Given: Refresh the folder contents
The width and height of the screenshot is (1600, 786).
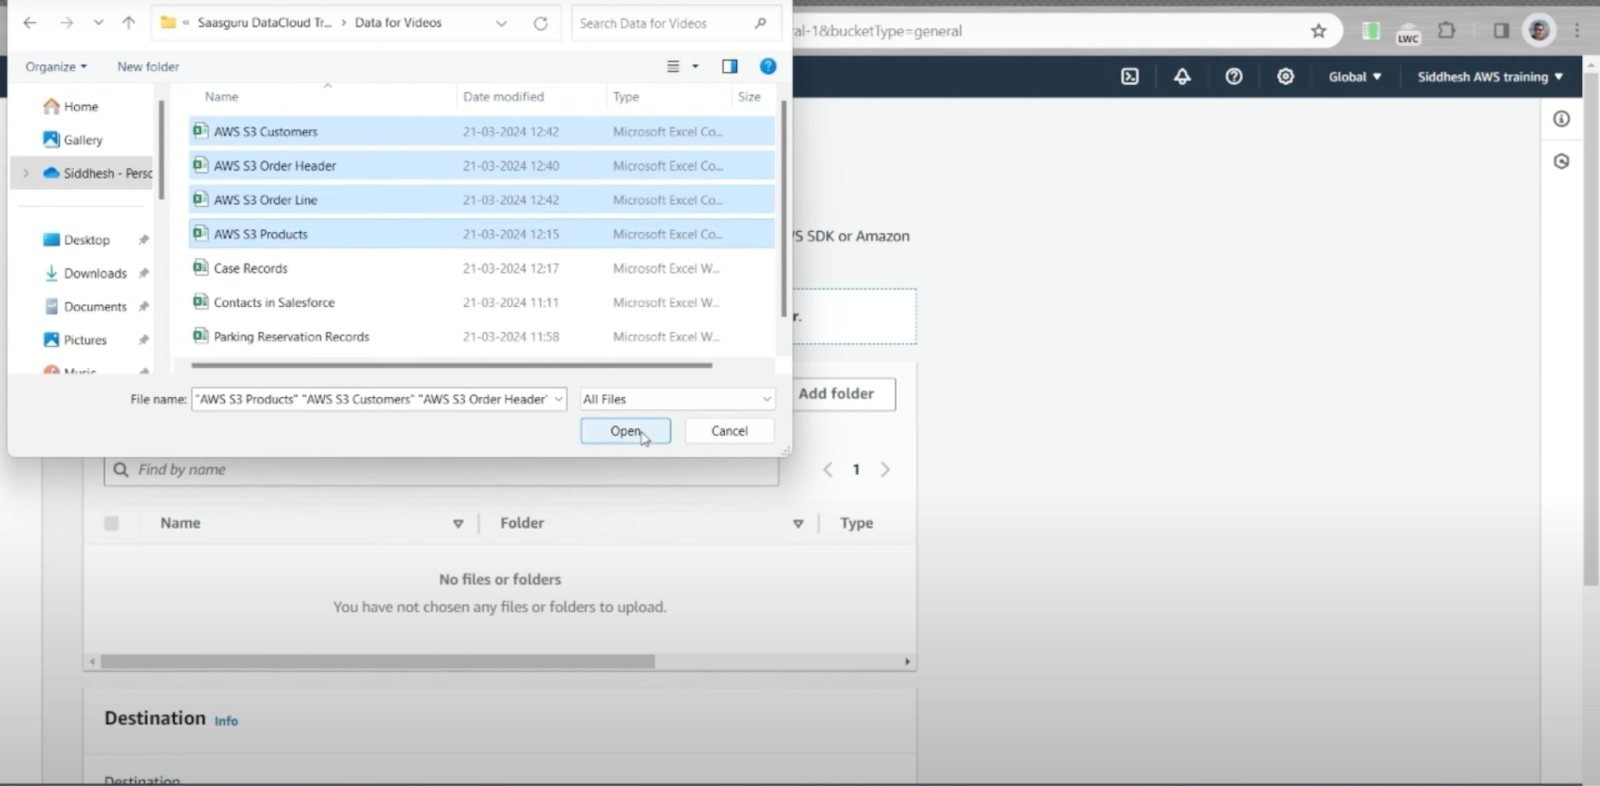Looking at the screenshot, I should (540, 23).
